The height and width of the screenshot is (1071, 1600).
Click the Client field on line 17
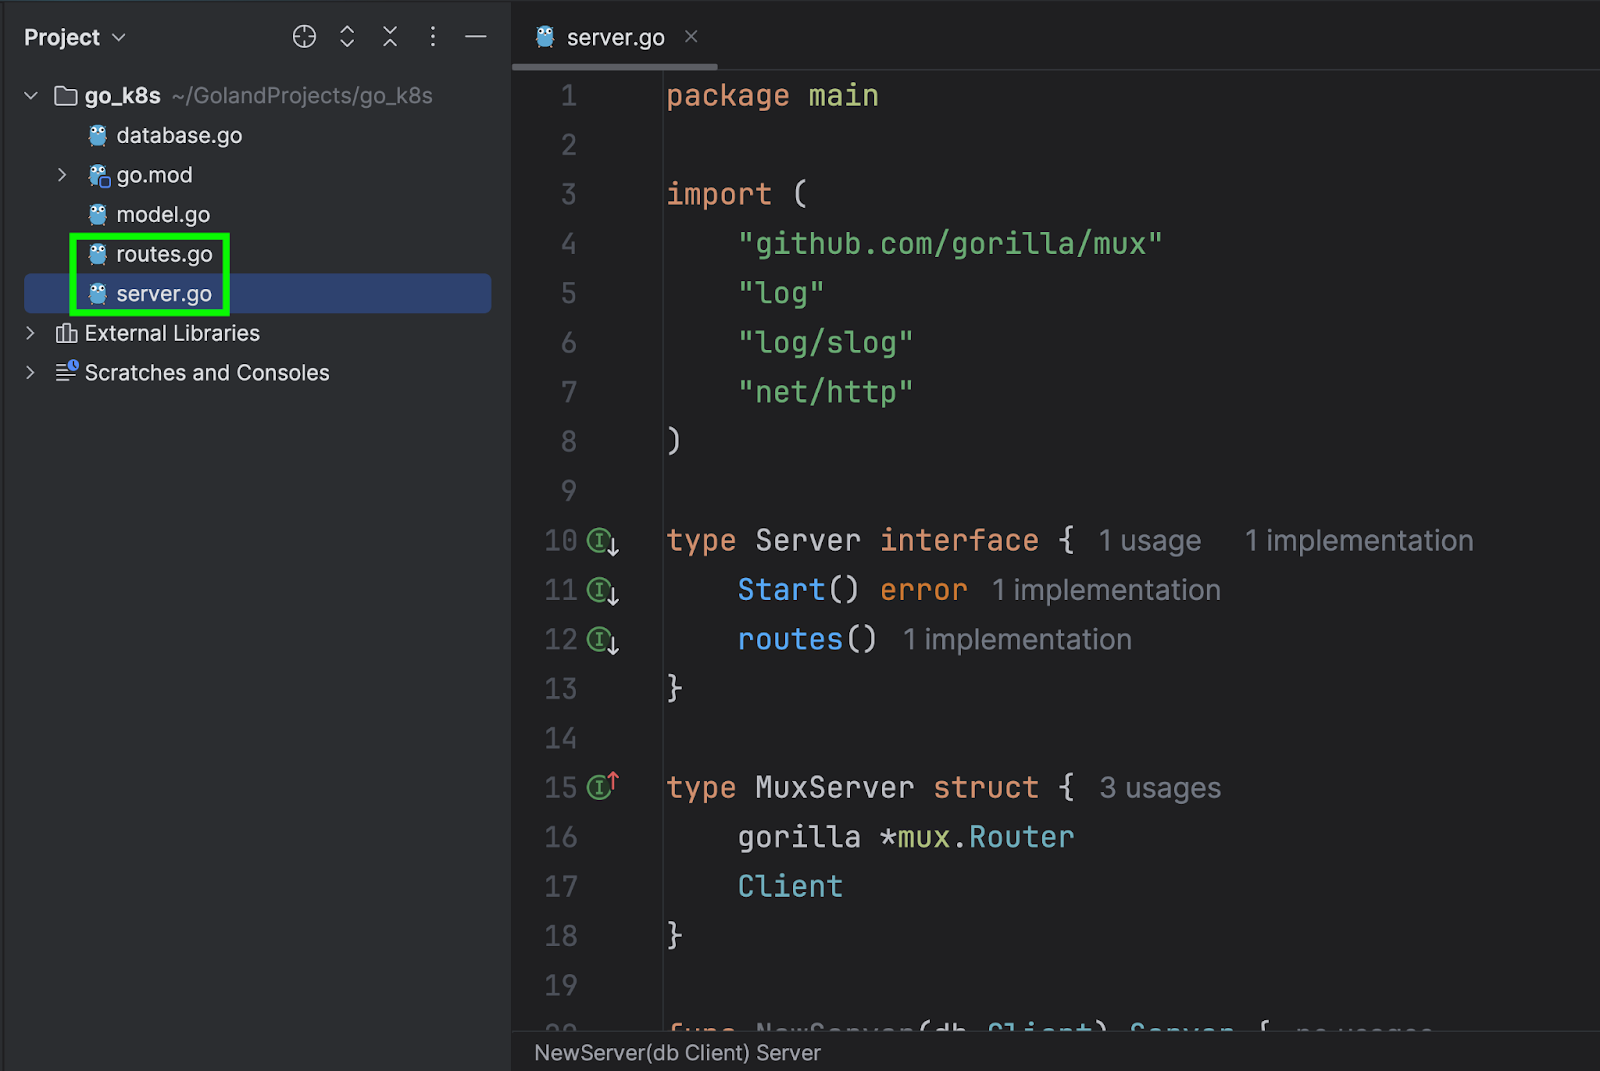pyautogui.click(x=790, y=887)
